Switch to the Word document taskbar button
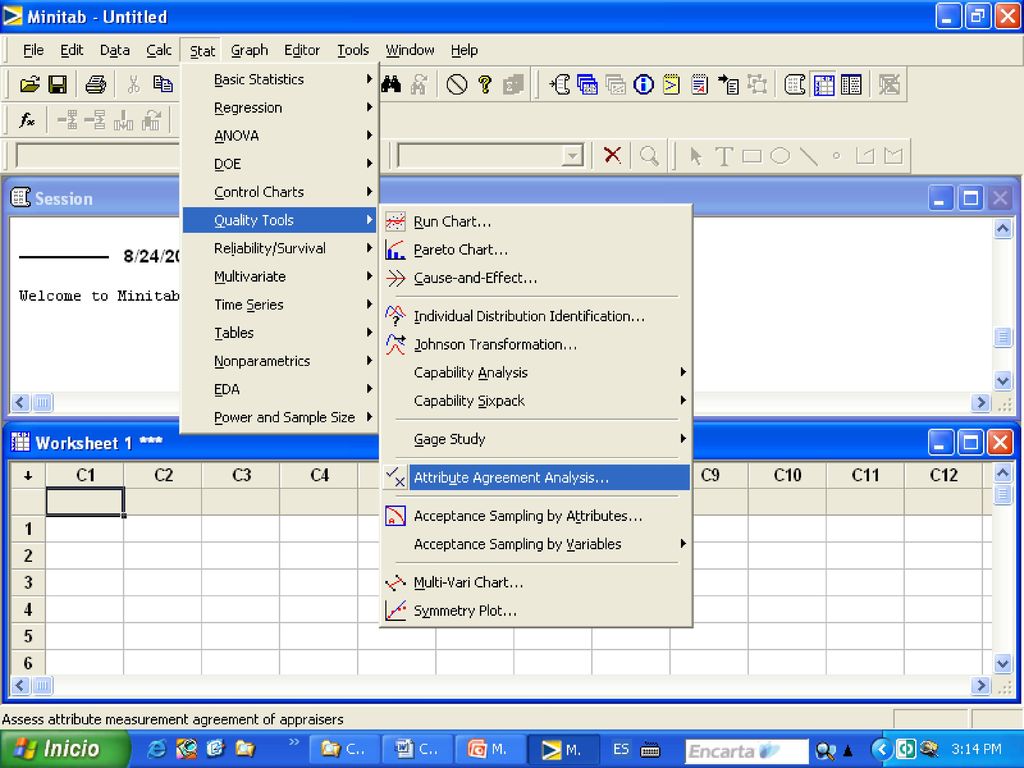 coord(418,749)
